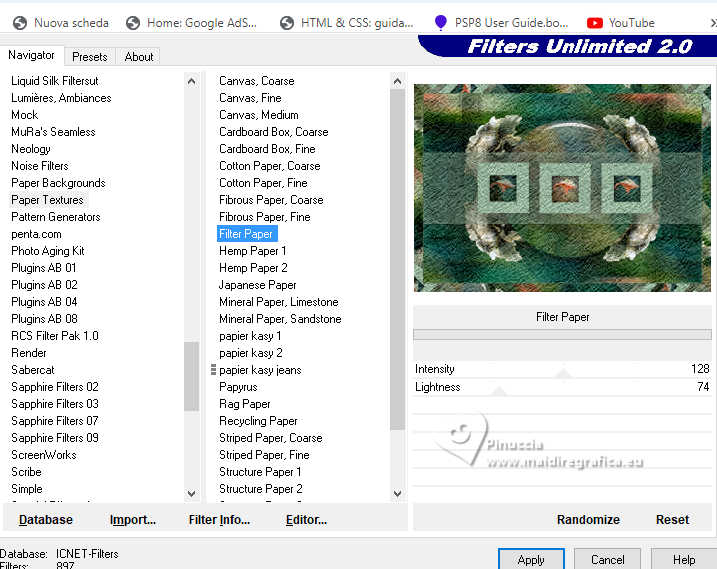Apply the Filter Paper effect
Viewport: 717px width, 569px height.
(531, 559)
